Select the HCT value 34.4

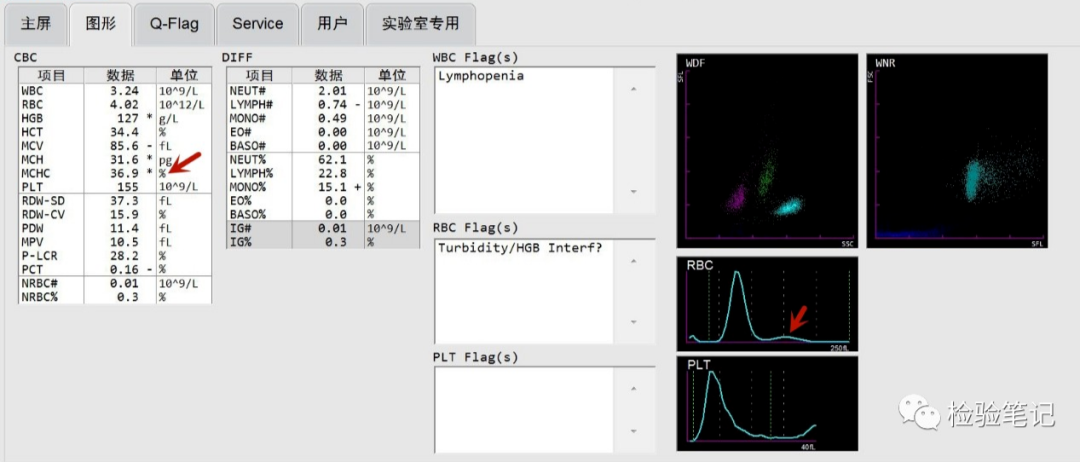tap(126, 132)
